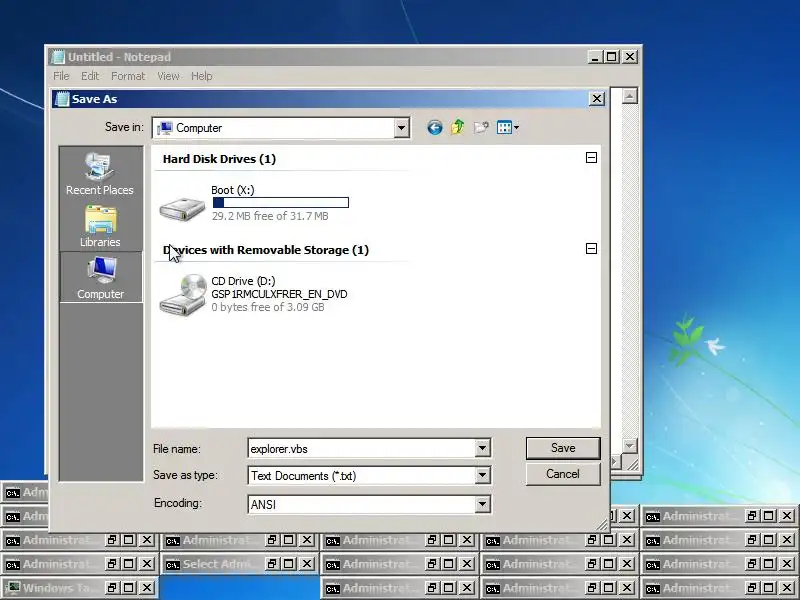This screenshot has height=600, width=800.
Task: Open the Encoding dropdown
Action: coord(482,505)
